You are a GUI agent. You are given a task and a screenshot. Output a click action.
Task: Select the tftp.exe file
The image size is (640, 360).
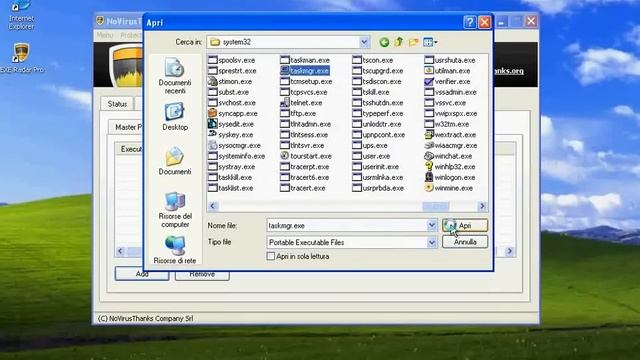coord(298,113)
